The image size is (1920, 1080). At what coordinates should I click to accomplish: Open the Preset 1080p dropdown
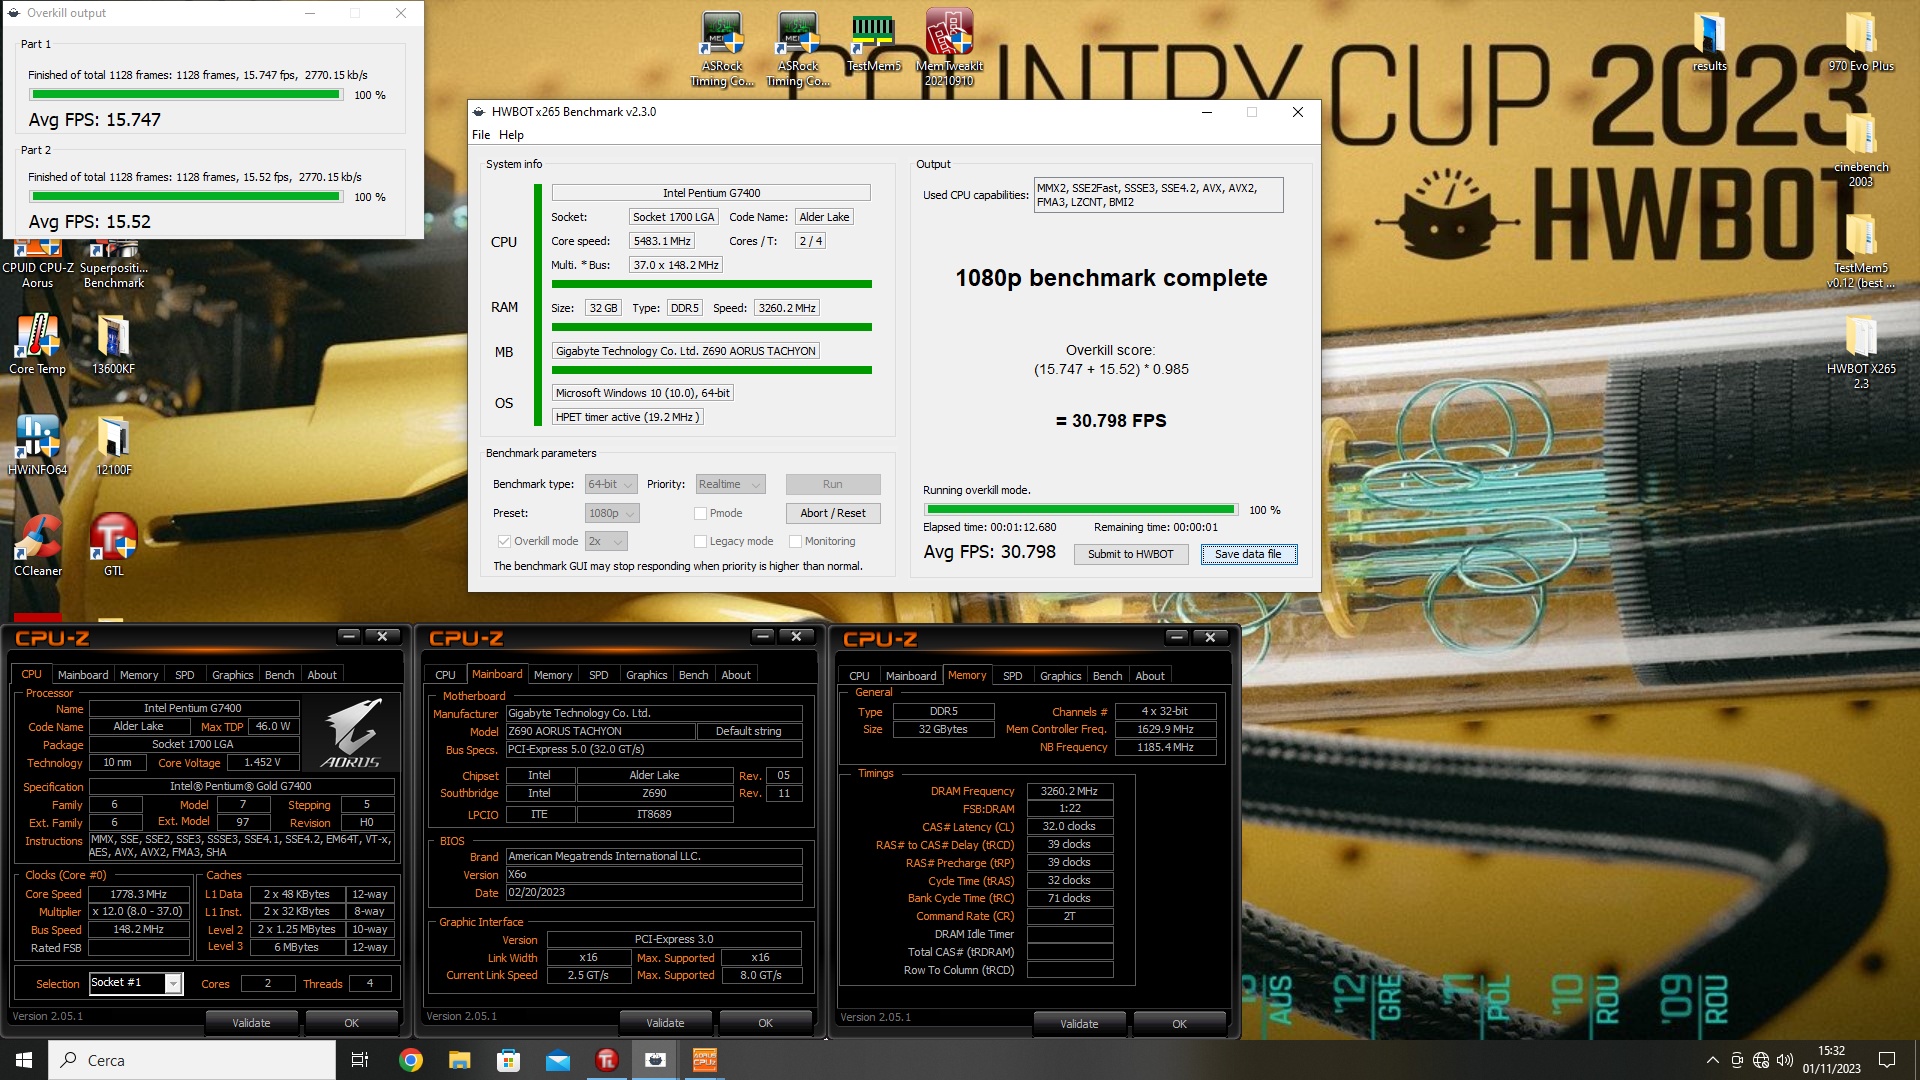pyautogui.click(x=612, y=513)
